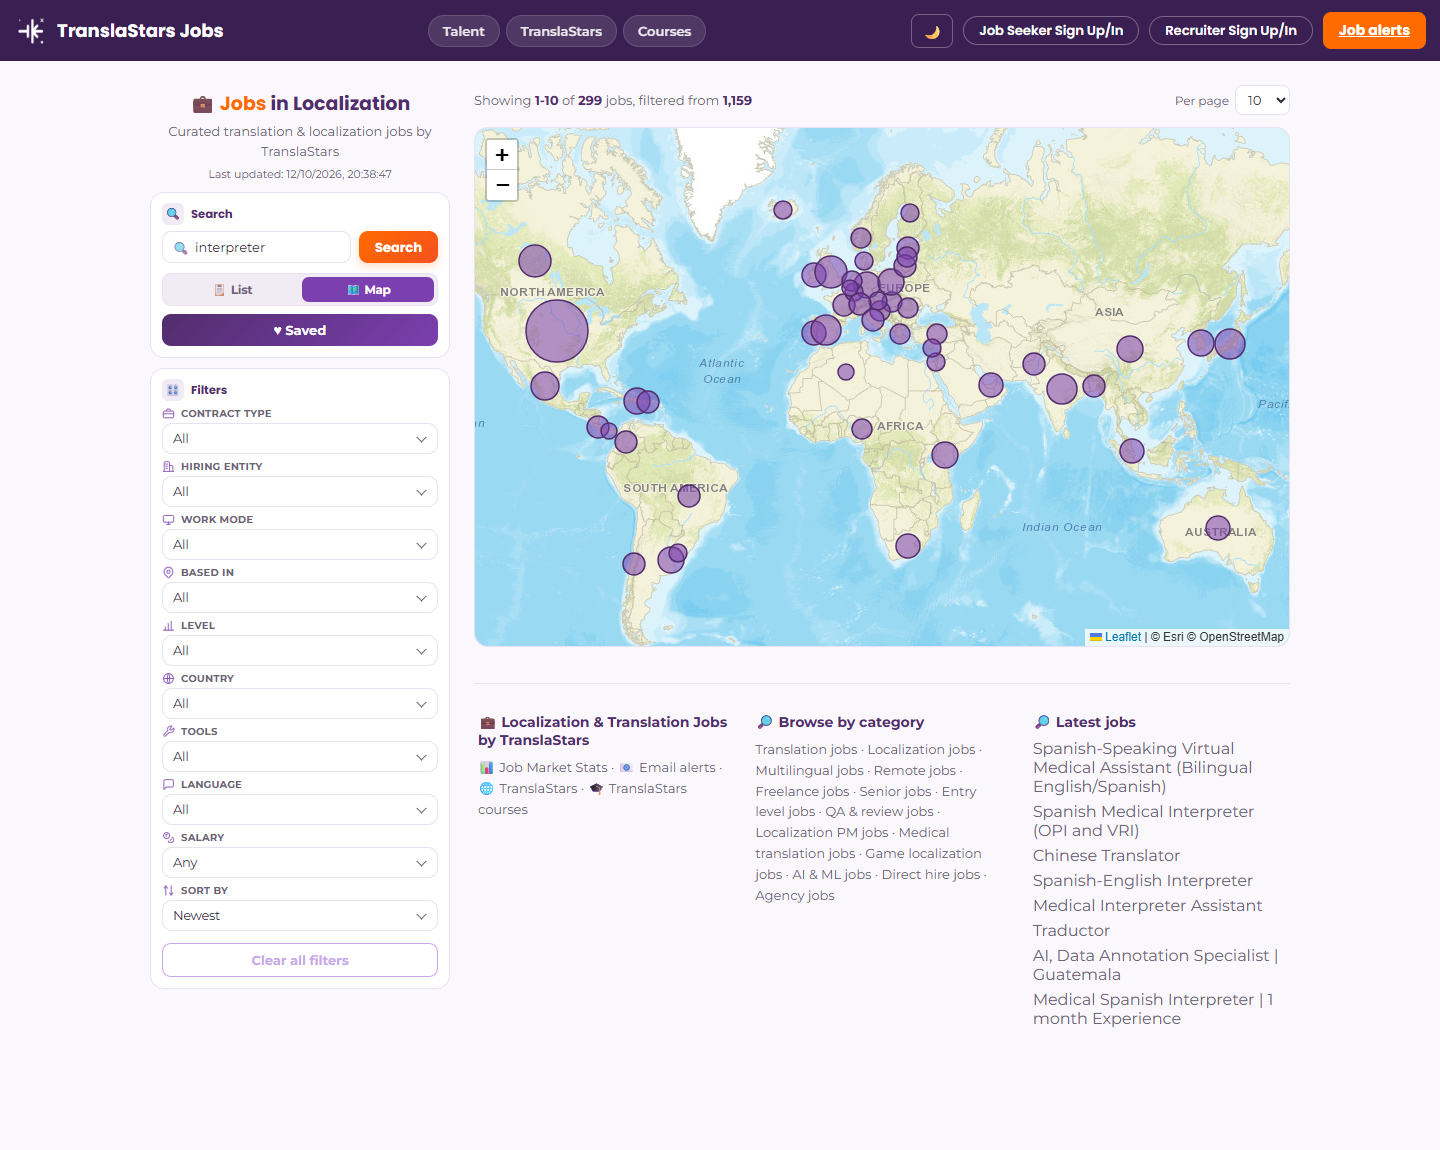Image resolution: width=1440 pixels, height=1150 pixels.
Task: Open Spanish-English Interpreter job listing
Action: [1143, 881]
